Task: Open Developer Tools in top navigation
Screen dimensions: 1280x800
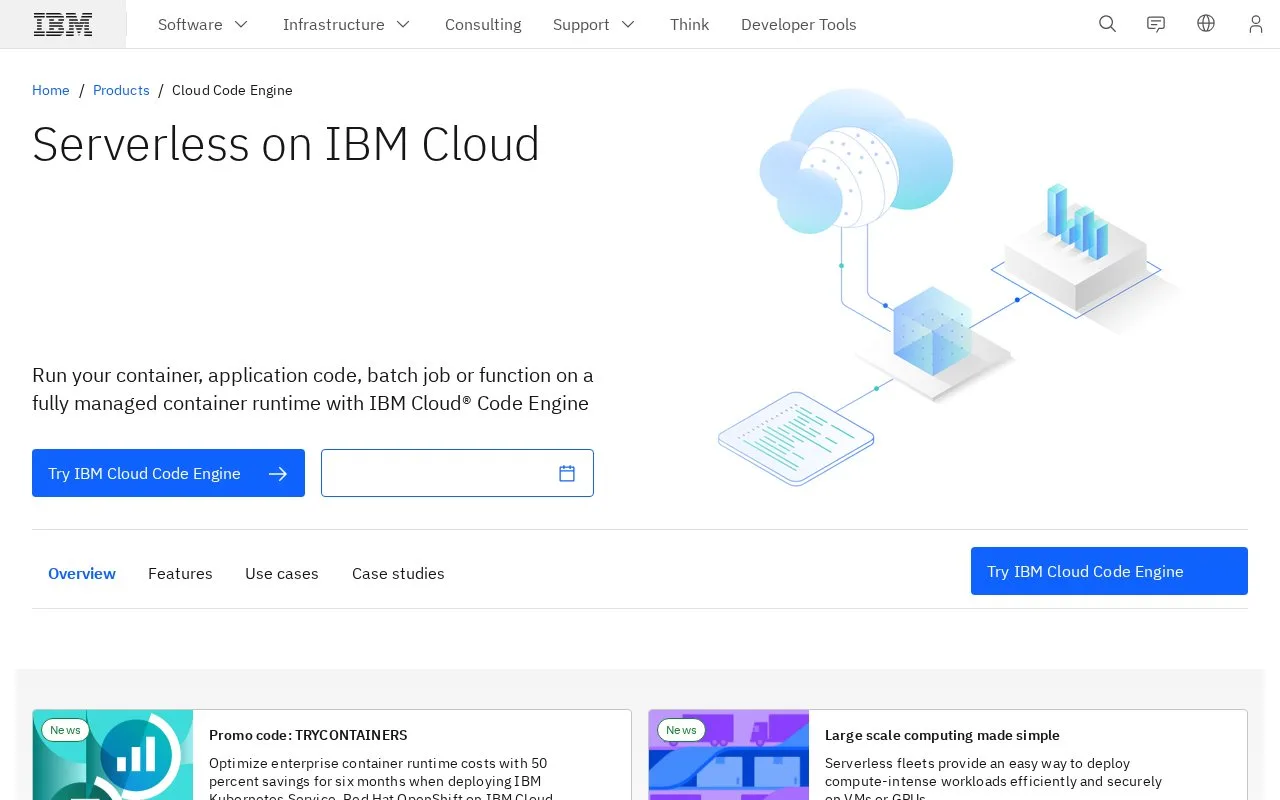Action: pyautogui.click(x=798, y=24)
